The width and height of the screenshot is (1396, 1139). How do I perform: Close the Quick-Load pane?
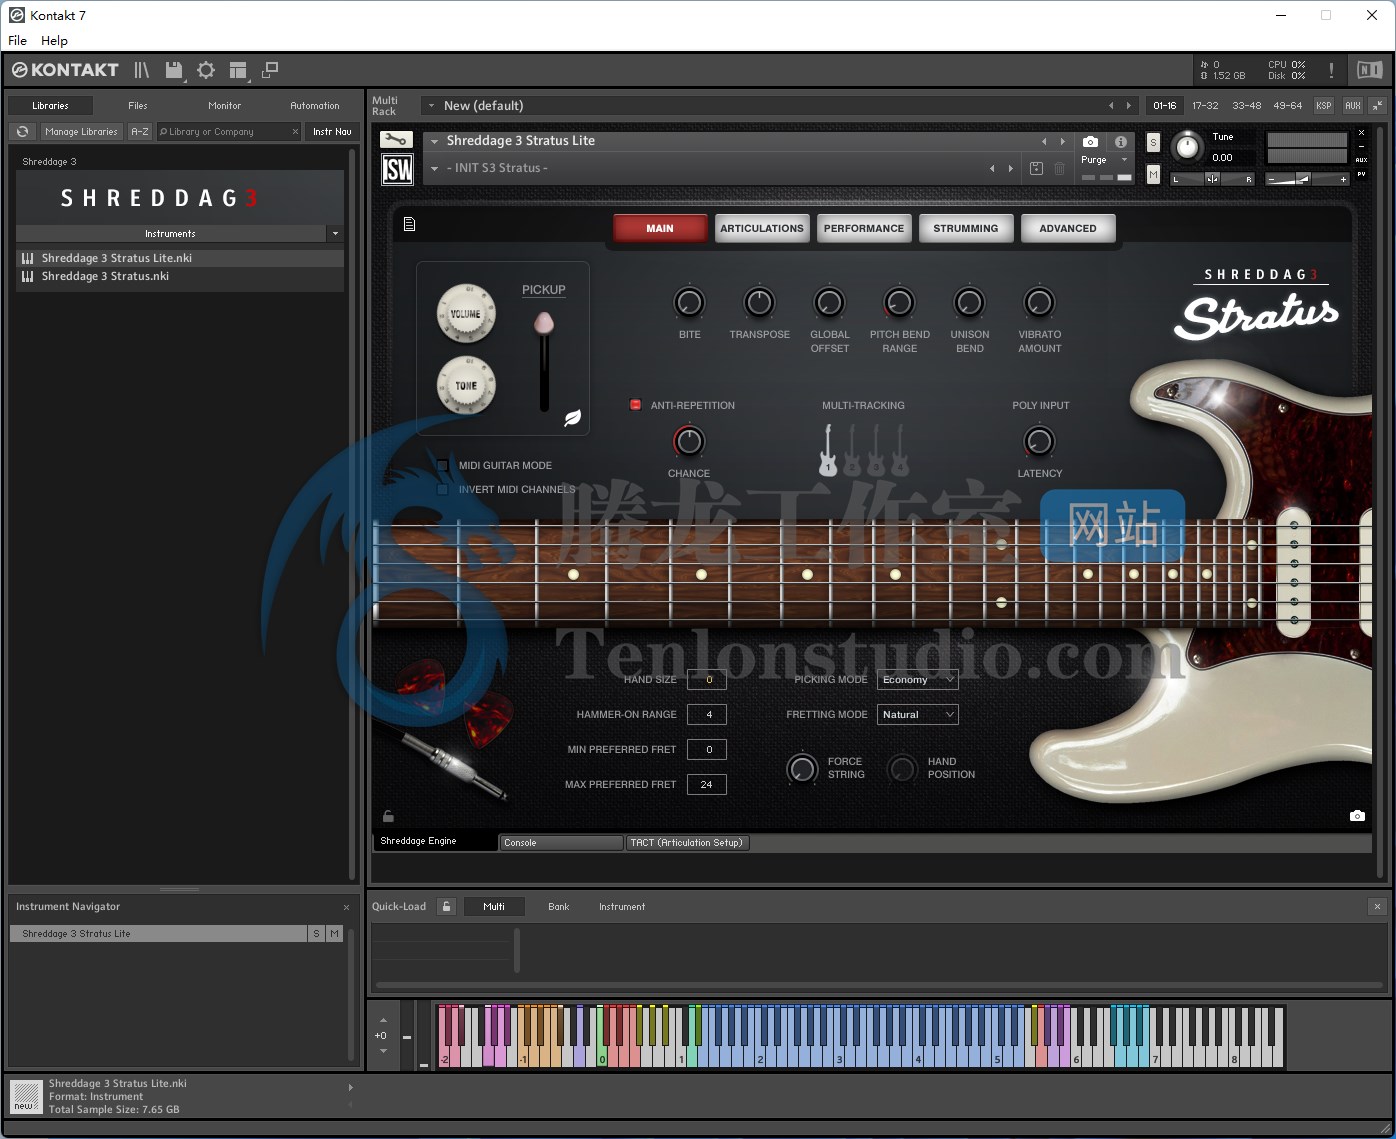click(x=1377, y=906)
